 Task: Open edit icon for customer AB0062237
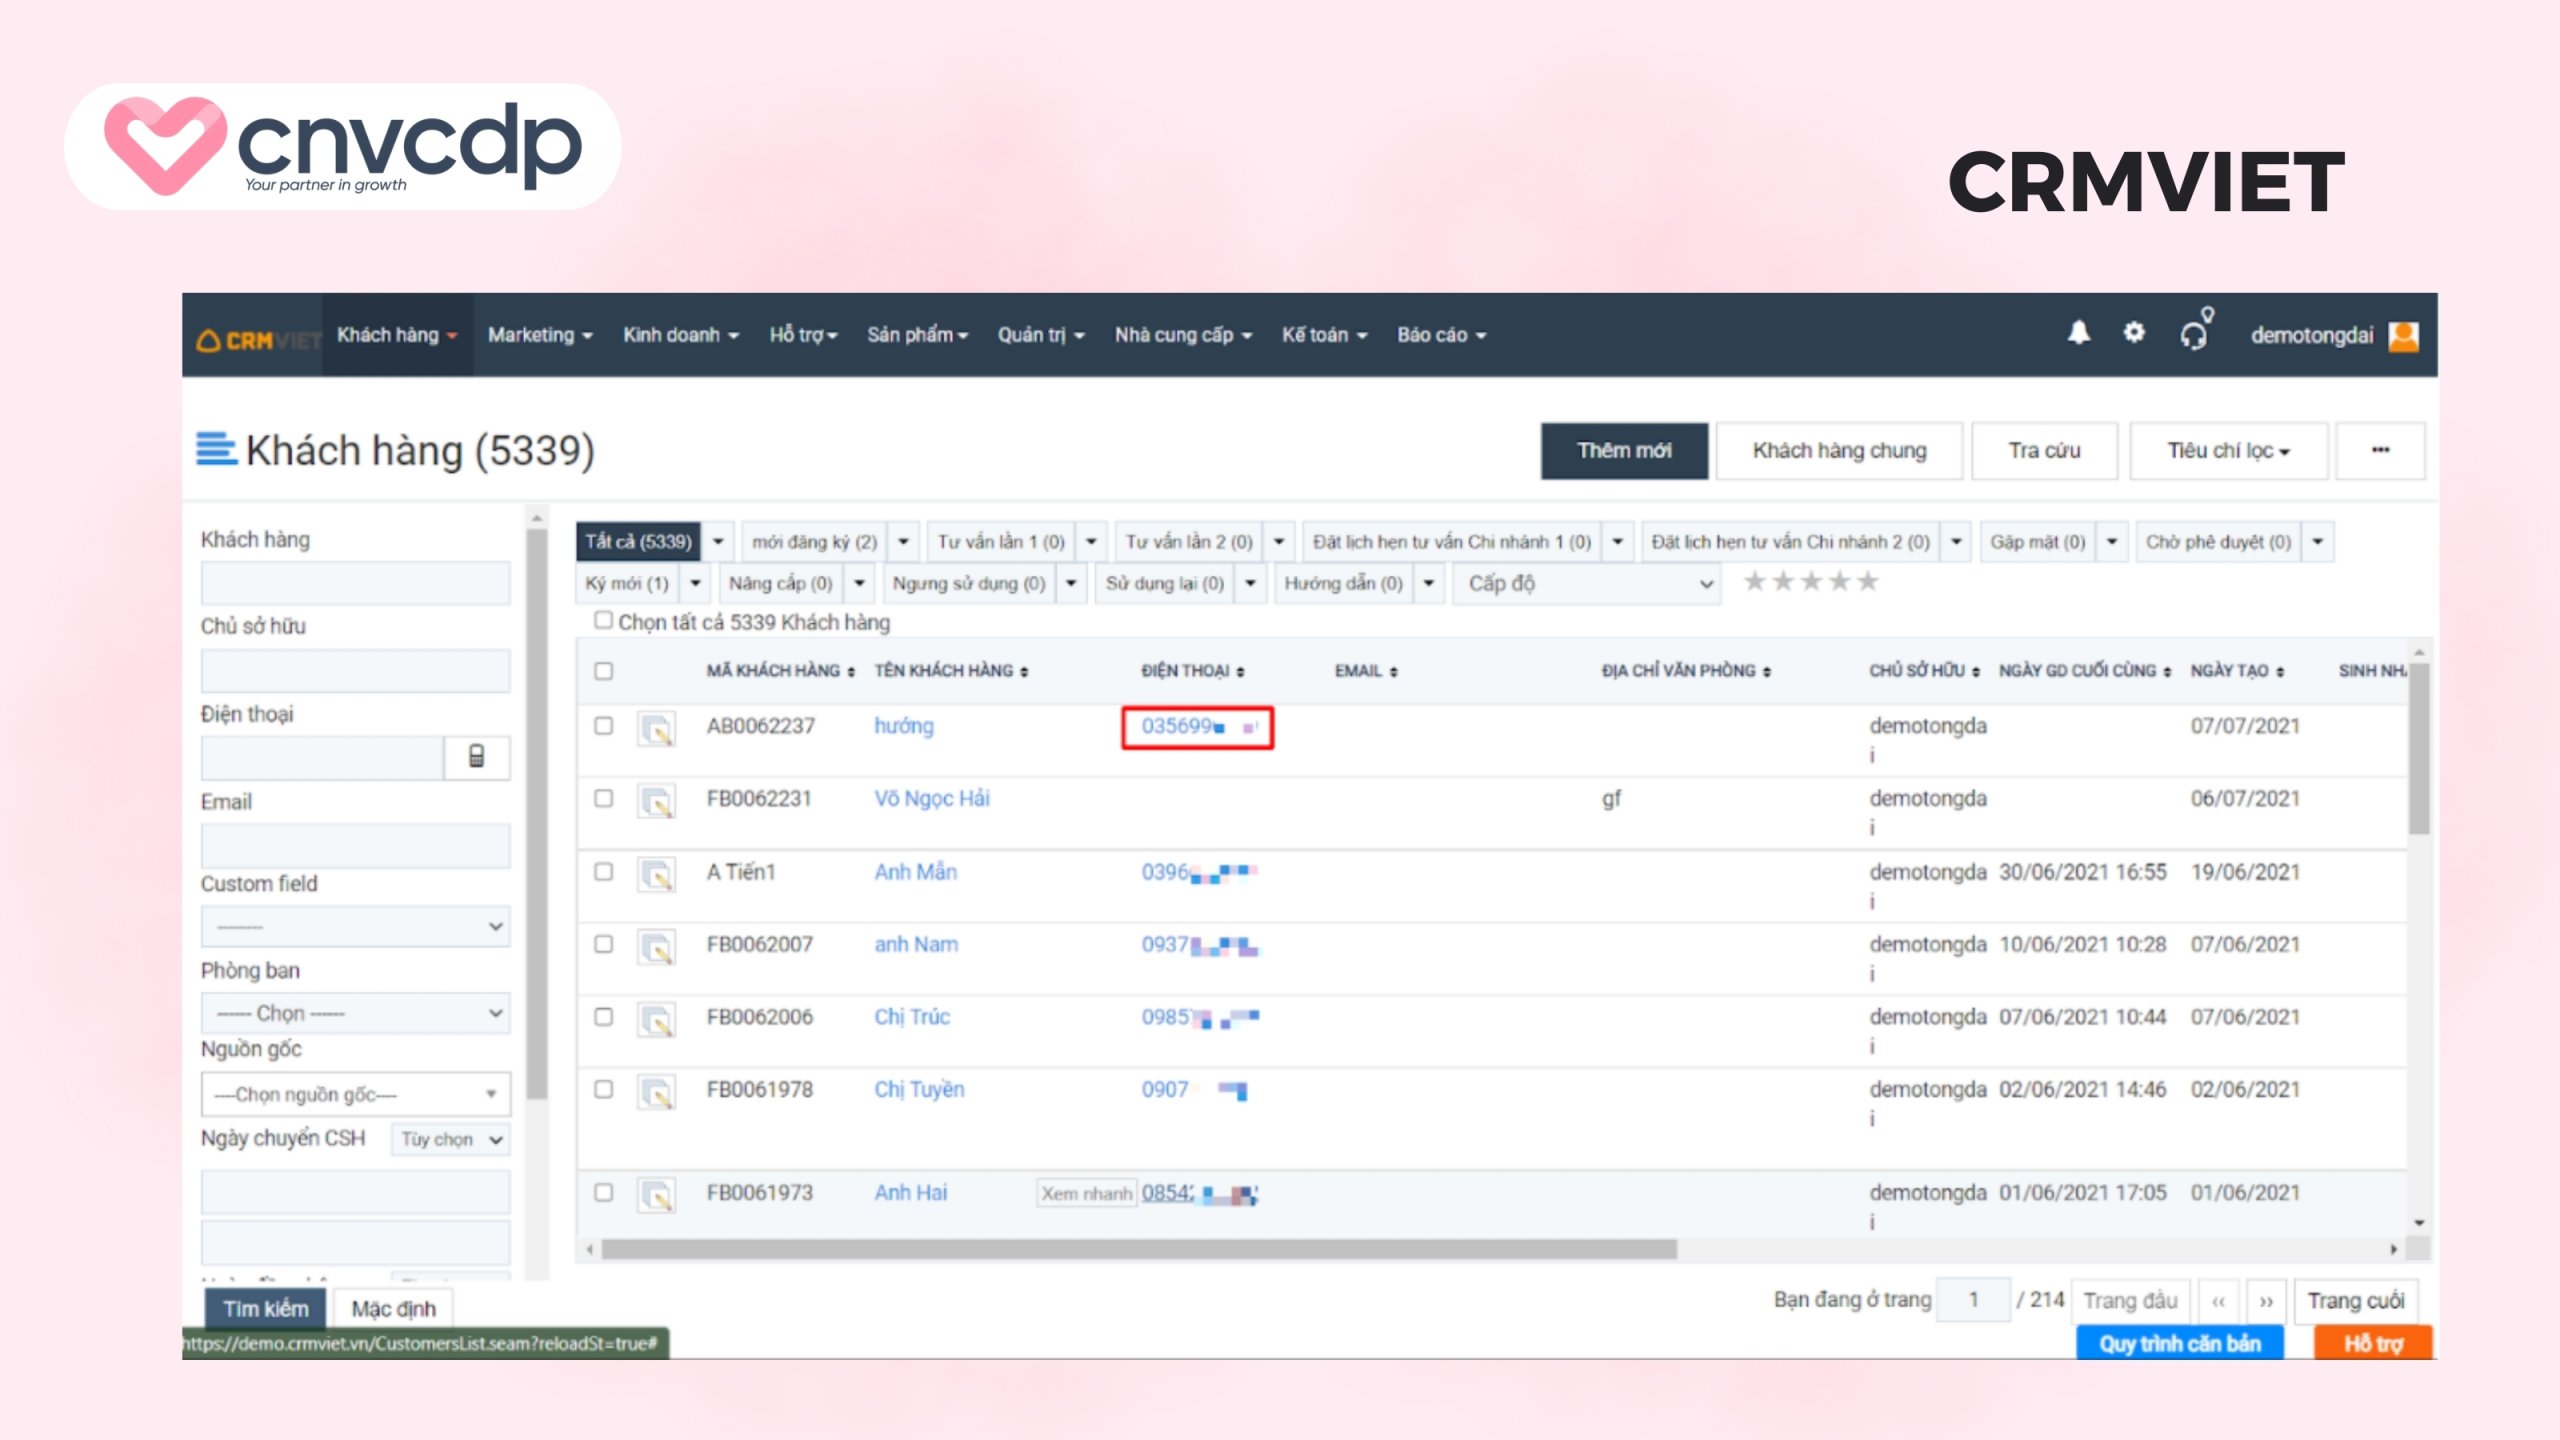pos(657,729)
